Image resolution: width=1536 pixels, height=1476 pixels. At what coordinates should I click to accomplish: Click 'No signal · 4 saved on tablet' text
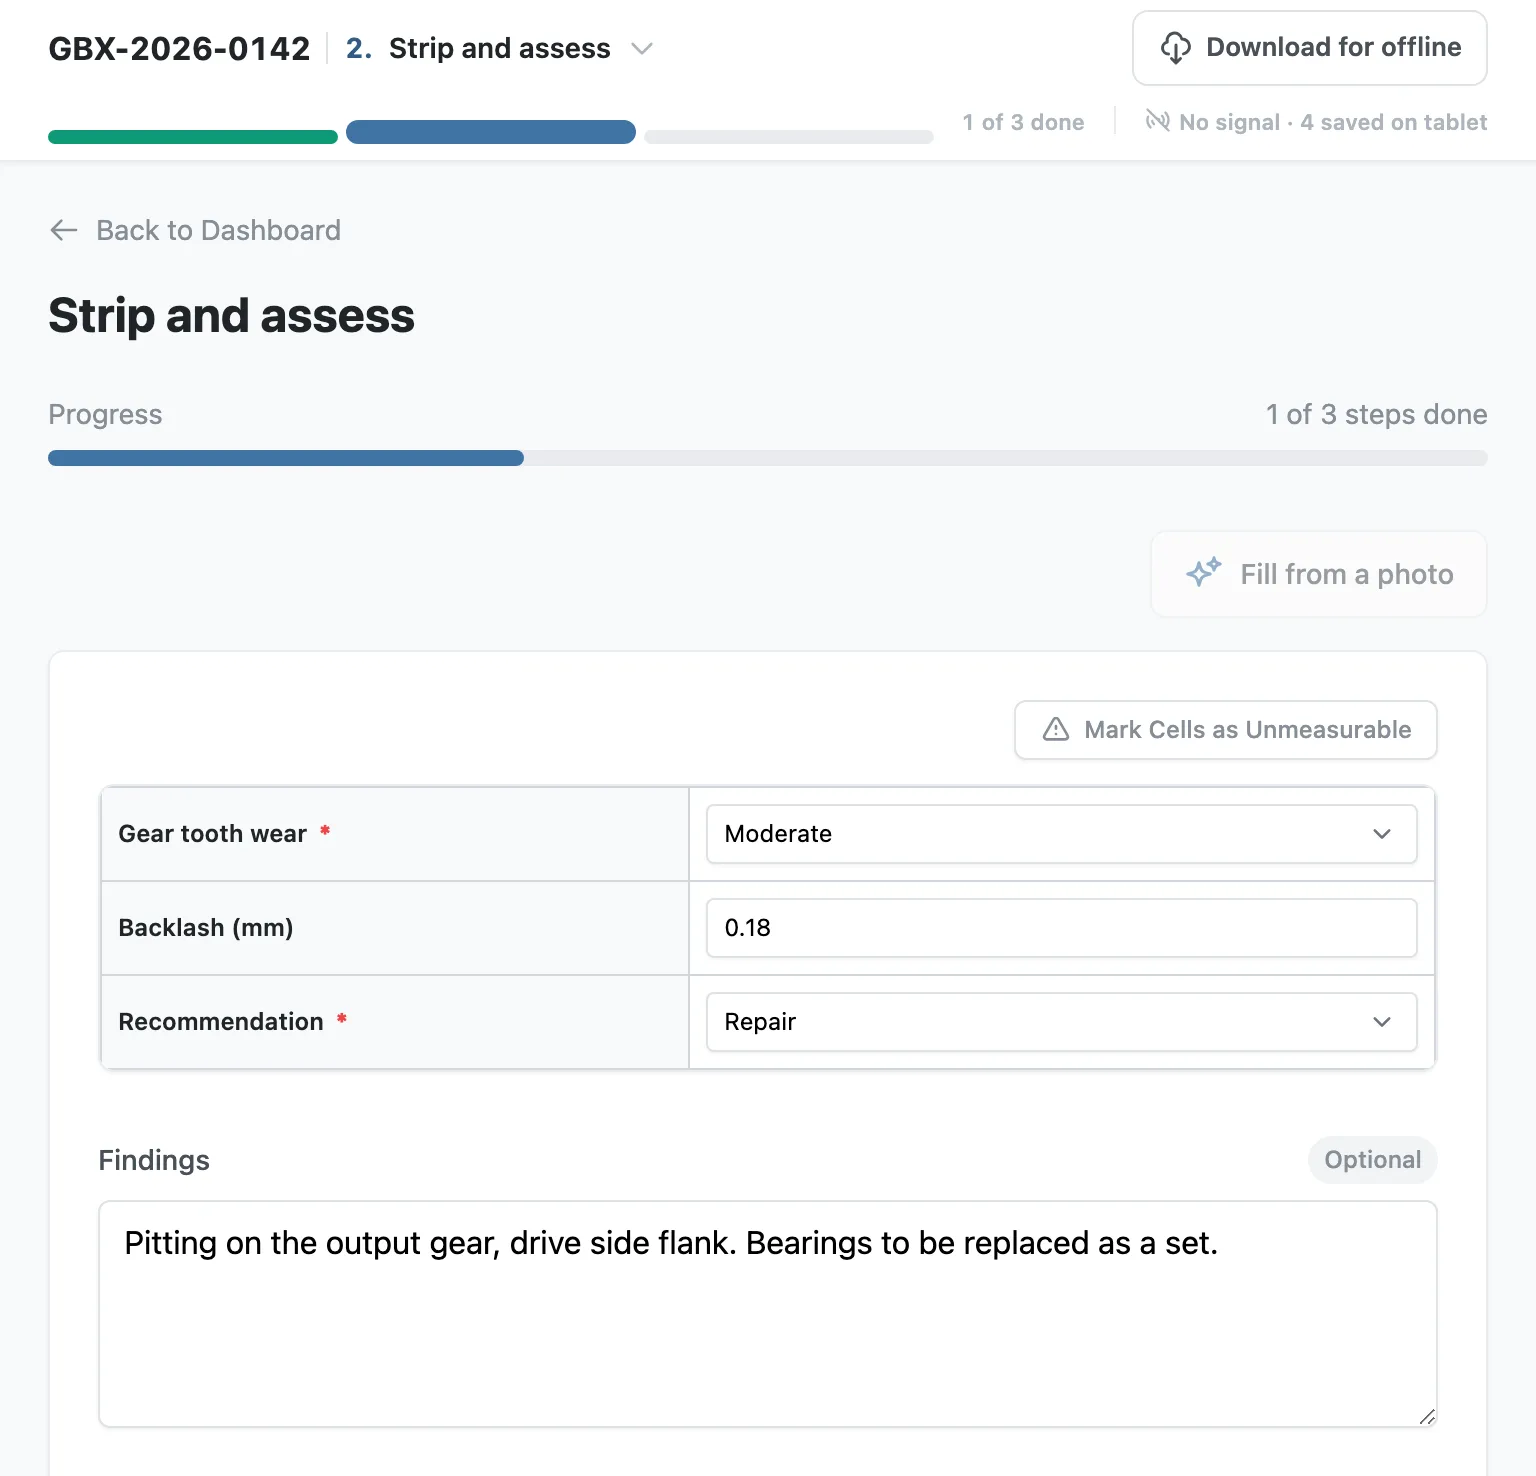(1333, 122)
